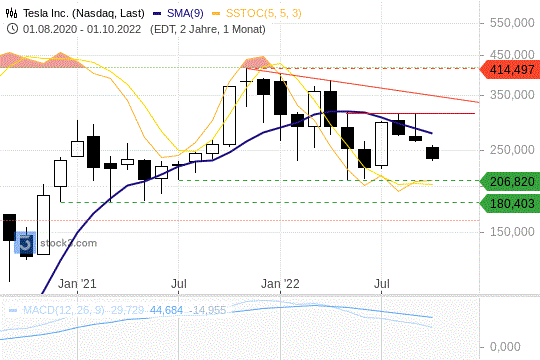The image size is (540, 360).
Task: Click the green dashed 180,403 support line
Action: [270, 203]
